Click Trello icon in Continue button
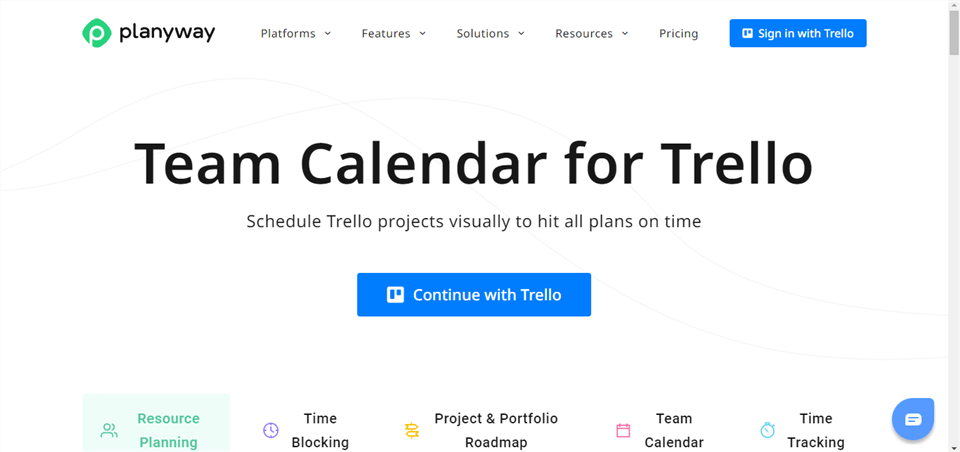Image resolution: width=960 pixels, height=452 pixels. 396,295
